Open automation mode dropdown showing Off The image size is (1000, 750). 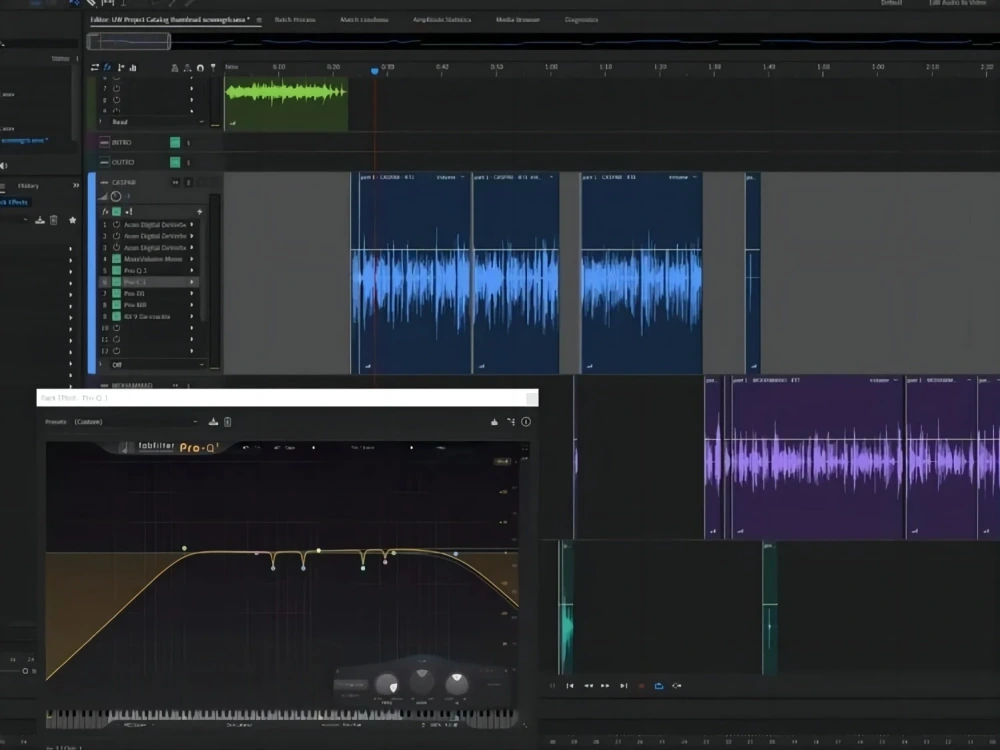tap(157, 365)
